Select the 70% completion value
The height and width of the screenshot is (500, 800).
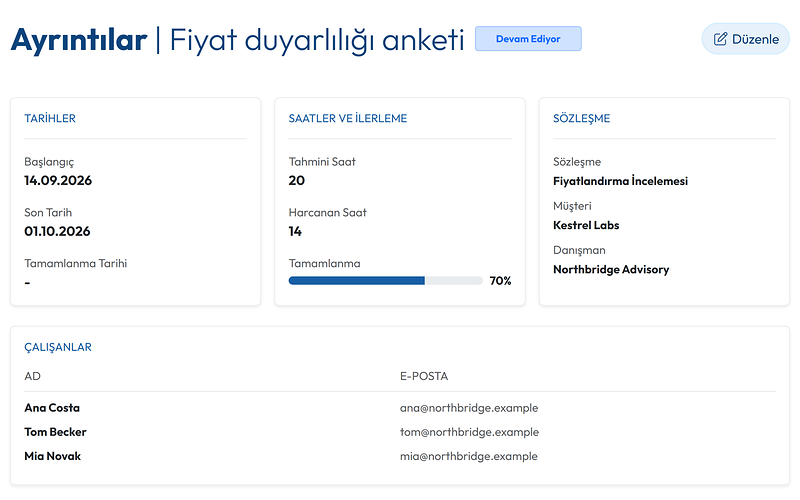tap(500, 281)
